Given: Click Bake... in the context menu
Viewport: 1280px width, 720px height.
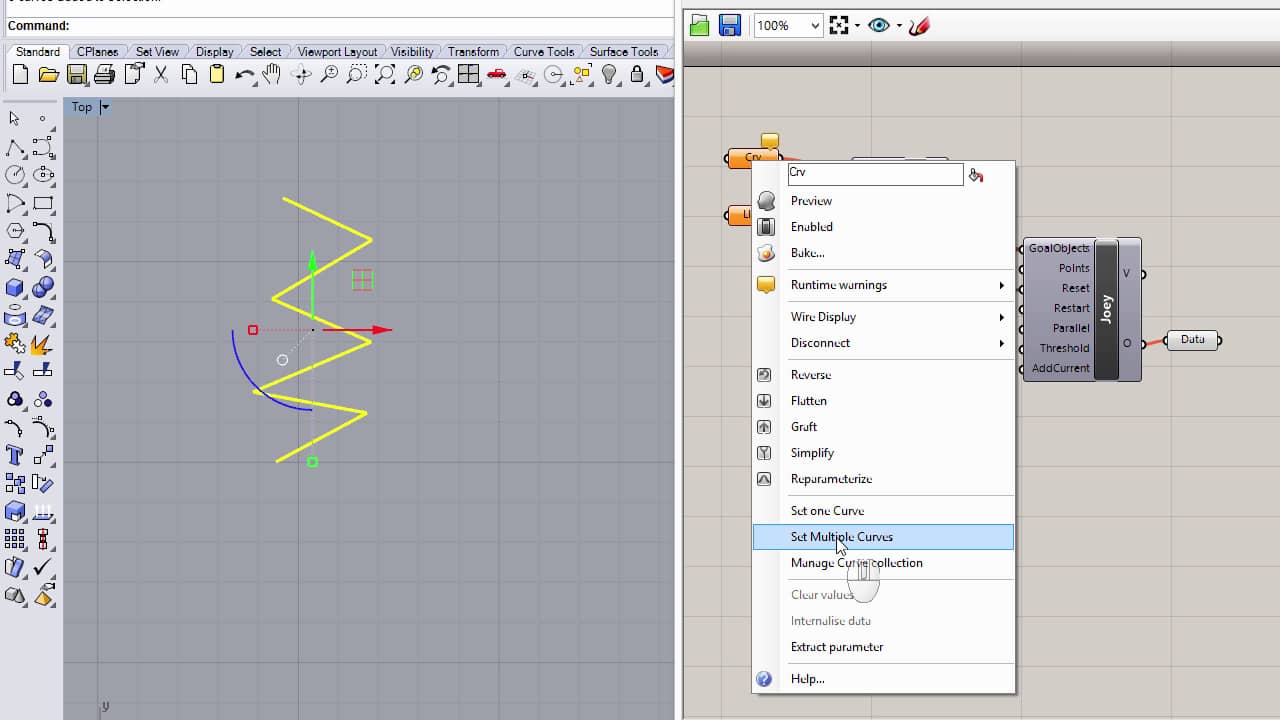Looking at the screenshot, I should tap(807, 253).
